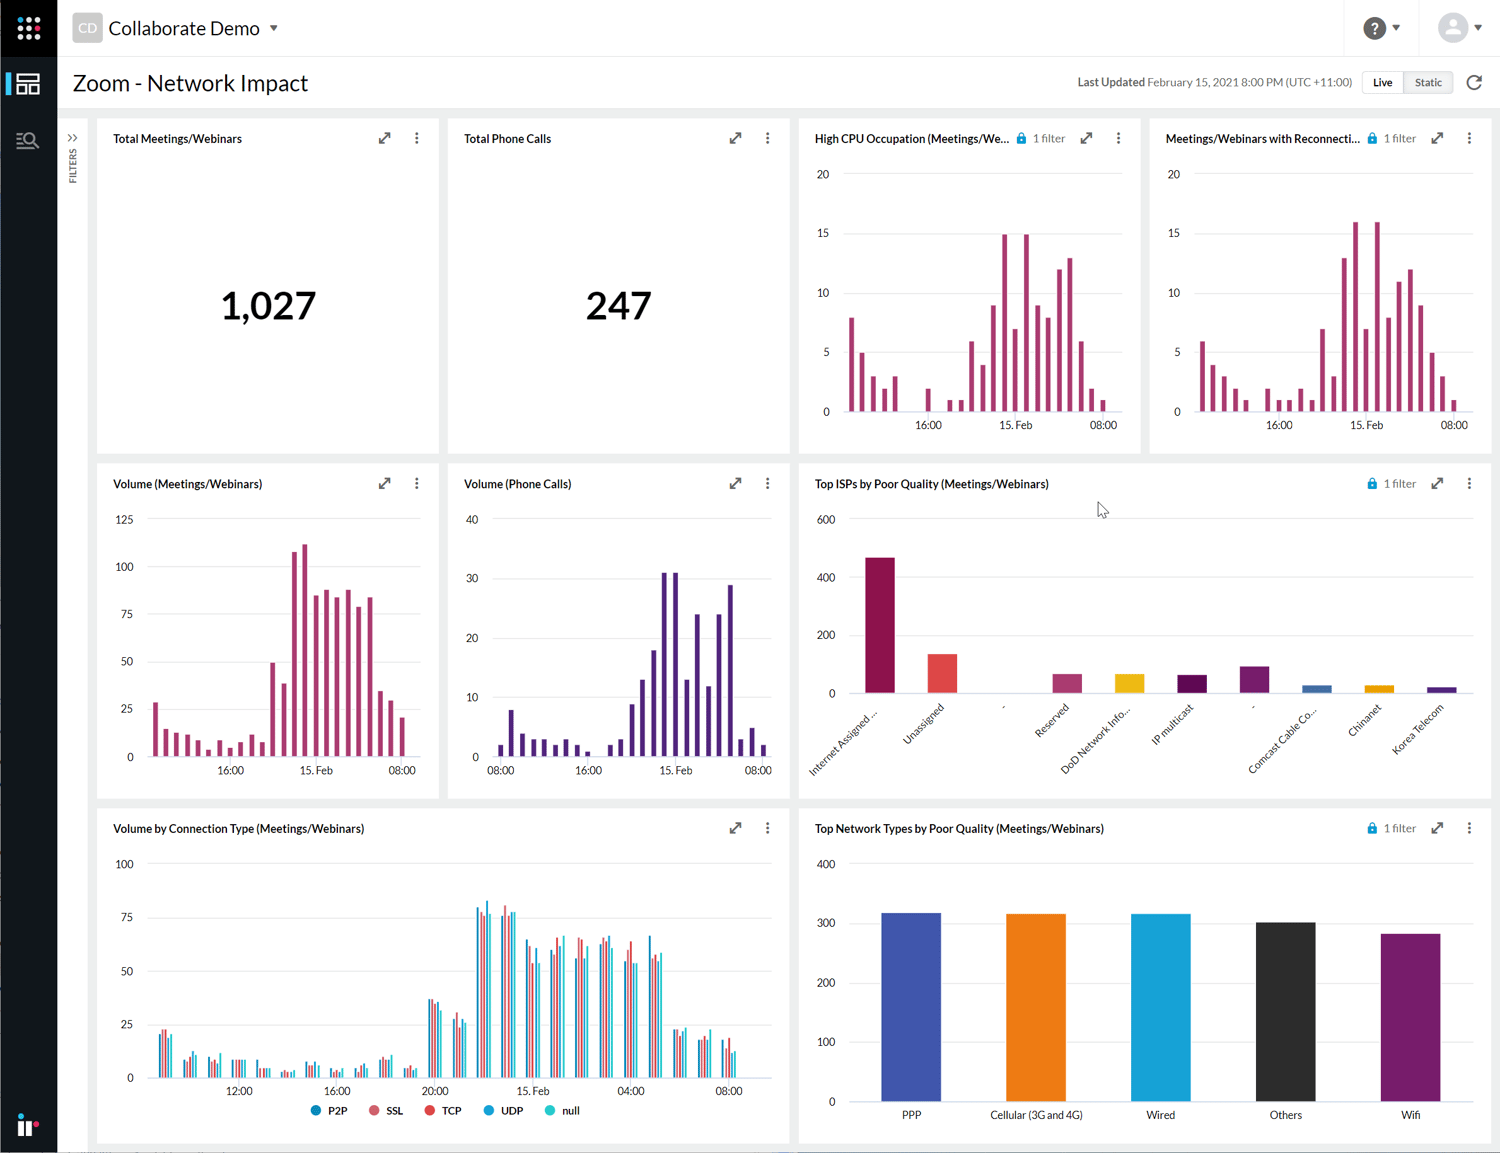Click the refresh dashboard icon

[1474, 82]
